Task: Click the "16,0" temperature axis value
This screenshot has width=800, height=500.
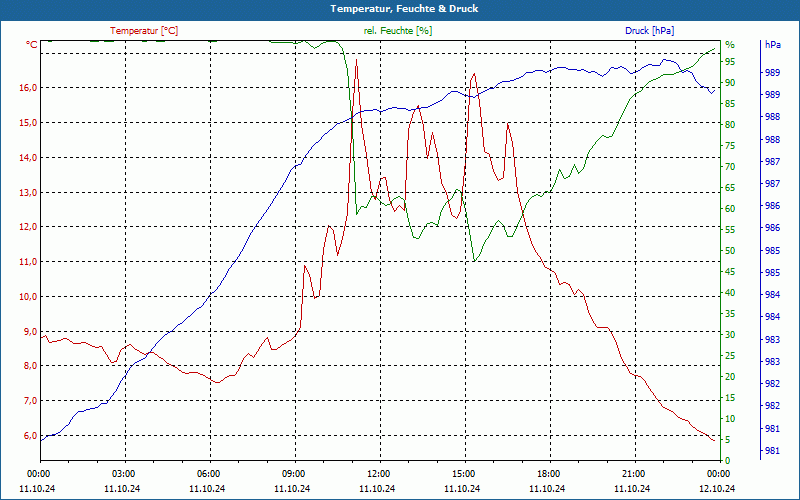Action: pyautogui.click(x=29, y=88)
